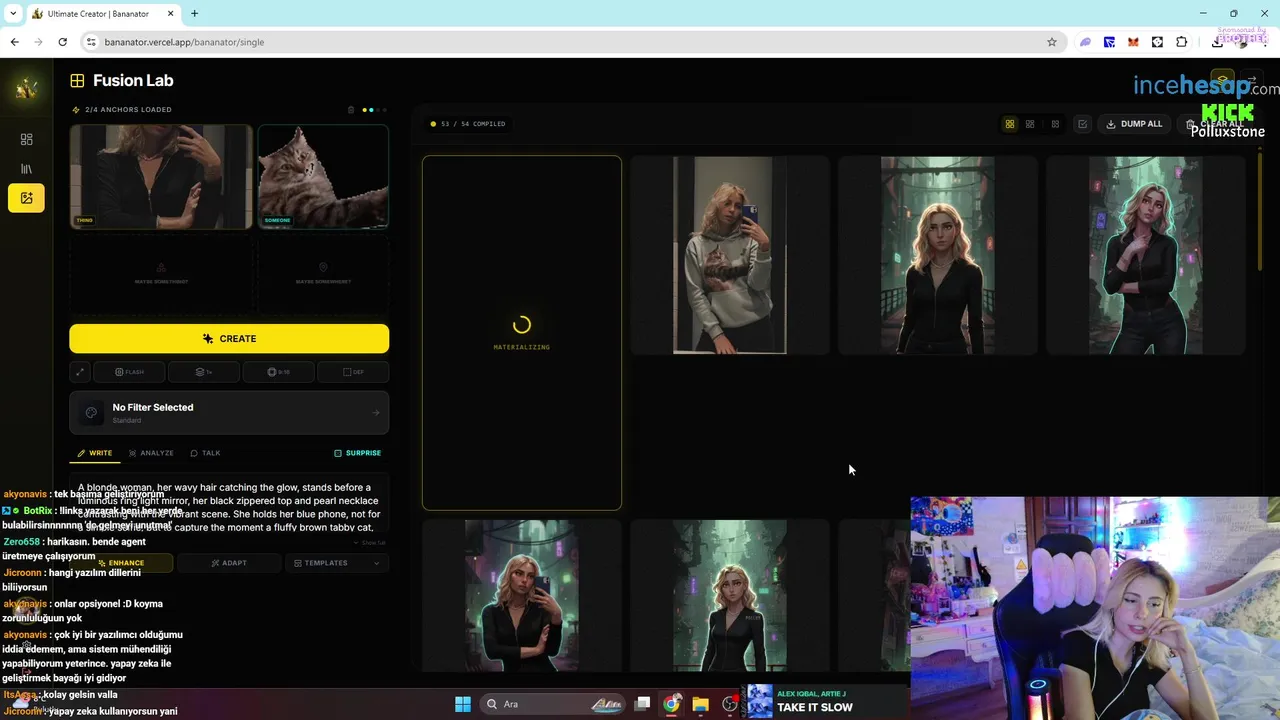Click the empty MAYBE SOMEWHERE anchor slot
Viewport: 1280px width, 720px height.
[323, 275]
